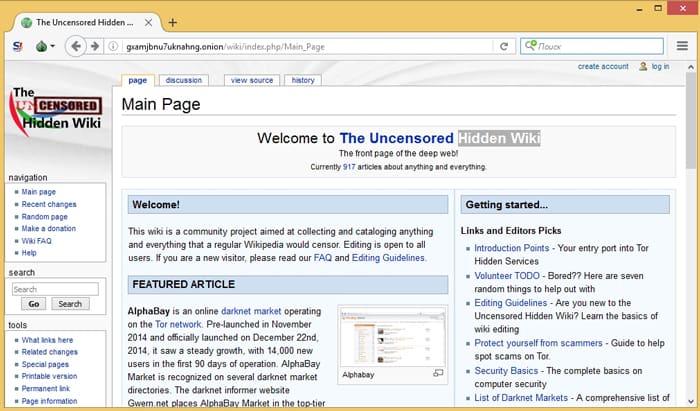Screen dimensions: 700x411
Task: Close the Uncensored Hidden Wiki tab
Action: tap(149, 22)
